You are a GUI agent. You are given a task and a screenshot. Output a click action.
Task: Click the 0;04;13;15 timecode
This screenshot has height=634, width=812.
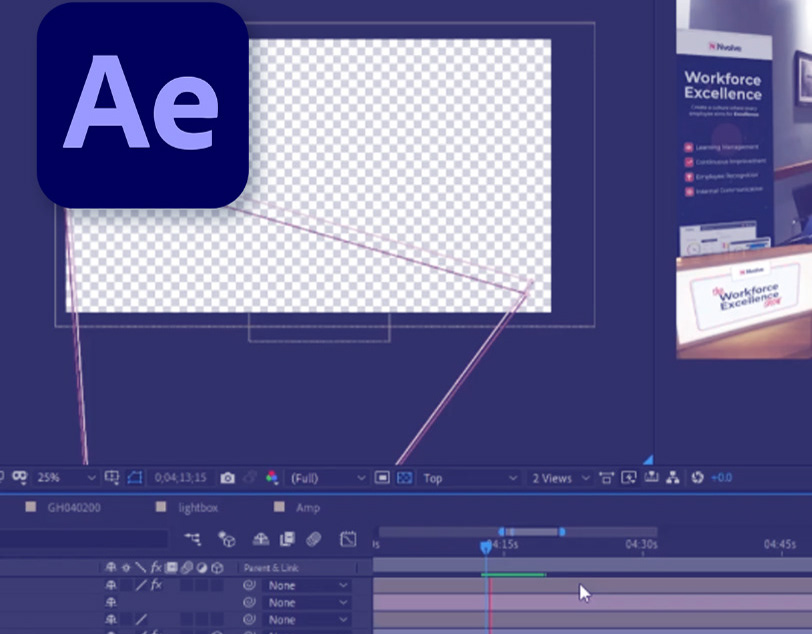[x=180, y=478]
